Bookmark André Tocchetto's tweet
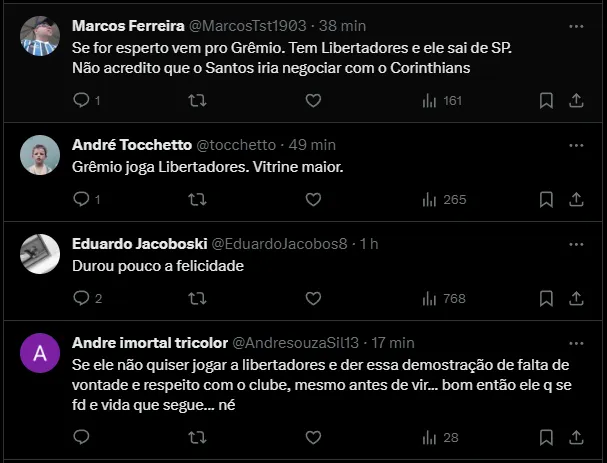 [546, 199]
